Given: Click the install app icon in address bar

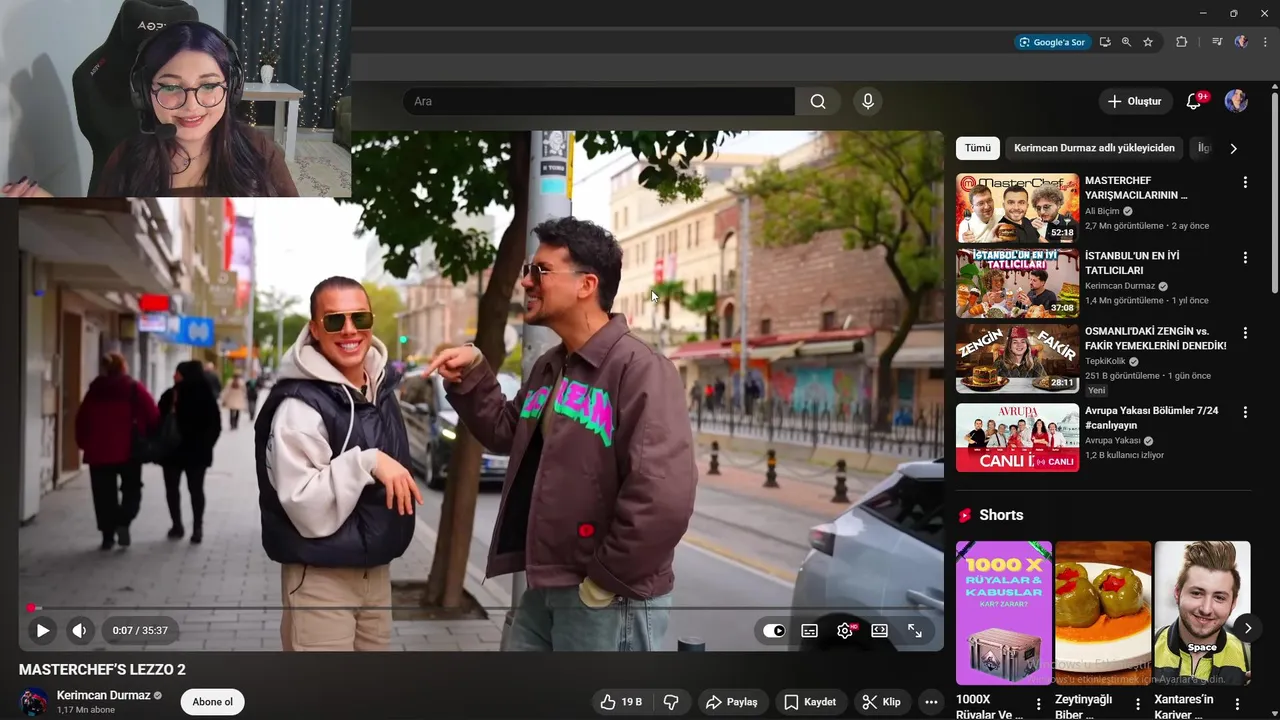Looking at the screenshot, I should (1105, 42).
